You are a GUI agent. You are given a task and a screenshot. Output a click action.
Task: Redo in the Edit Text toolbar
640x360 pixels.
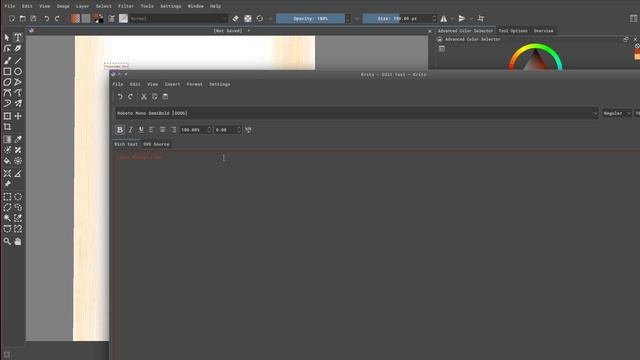pos(131,97)
